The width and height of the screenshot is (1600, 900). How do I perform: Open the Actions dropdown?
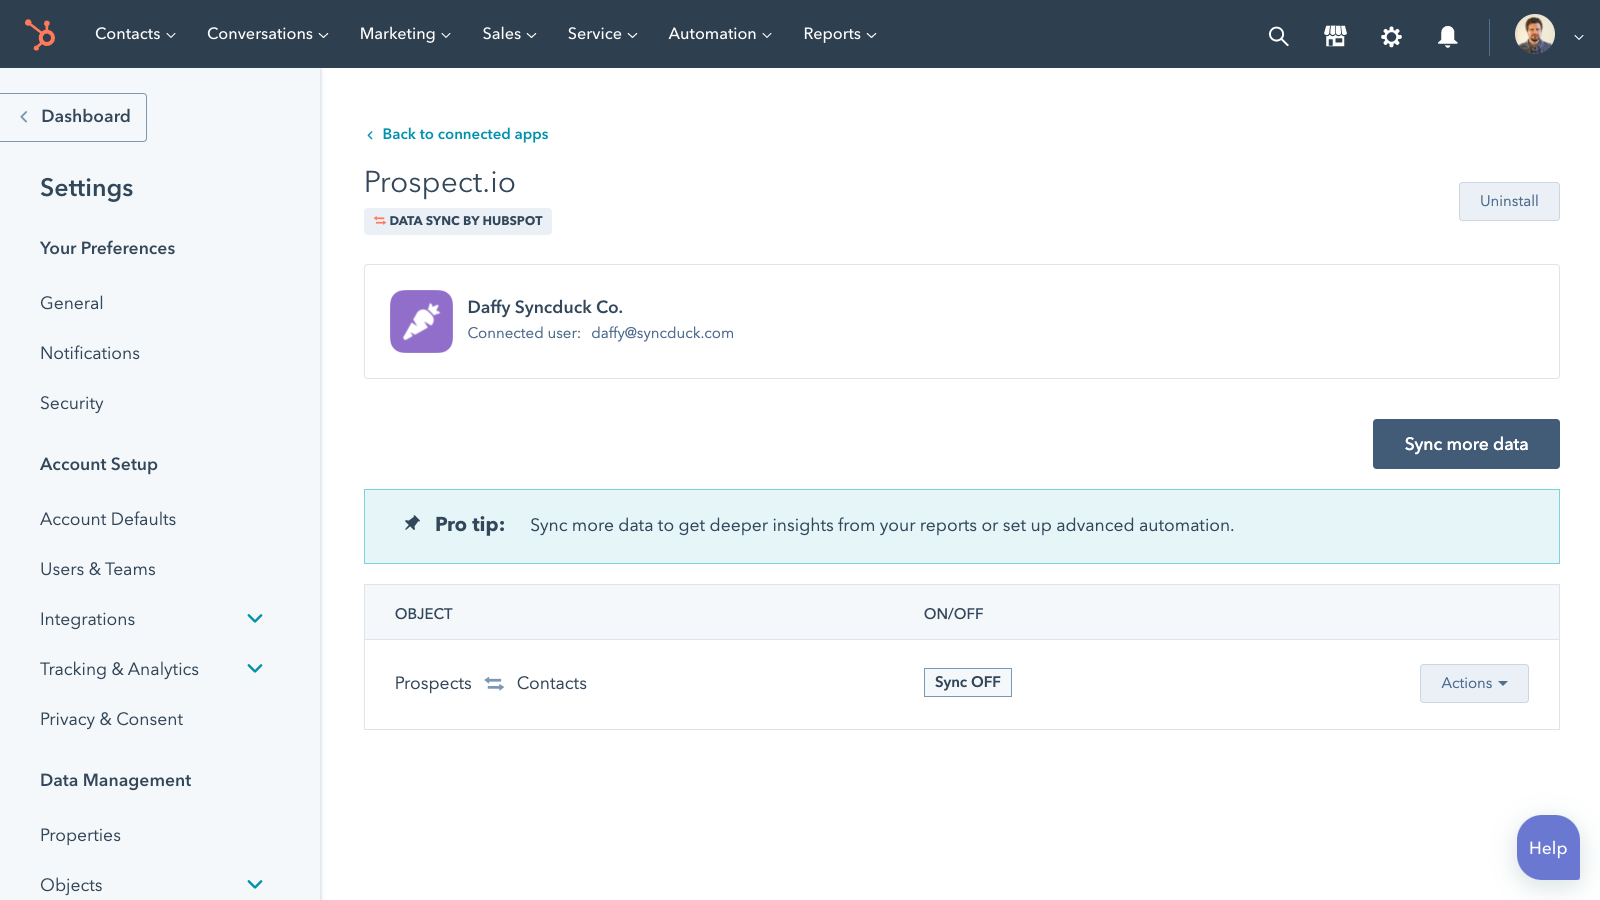pyautogui.click(x=1473, y=683)
